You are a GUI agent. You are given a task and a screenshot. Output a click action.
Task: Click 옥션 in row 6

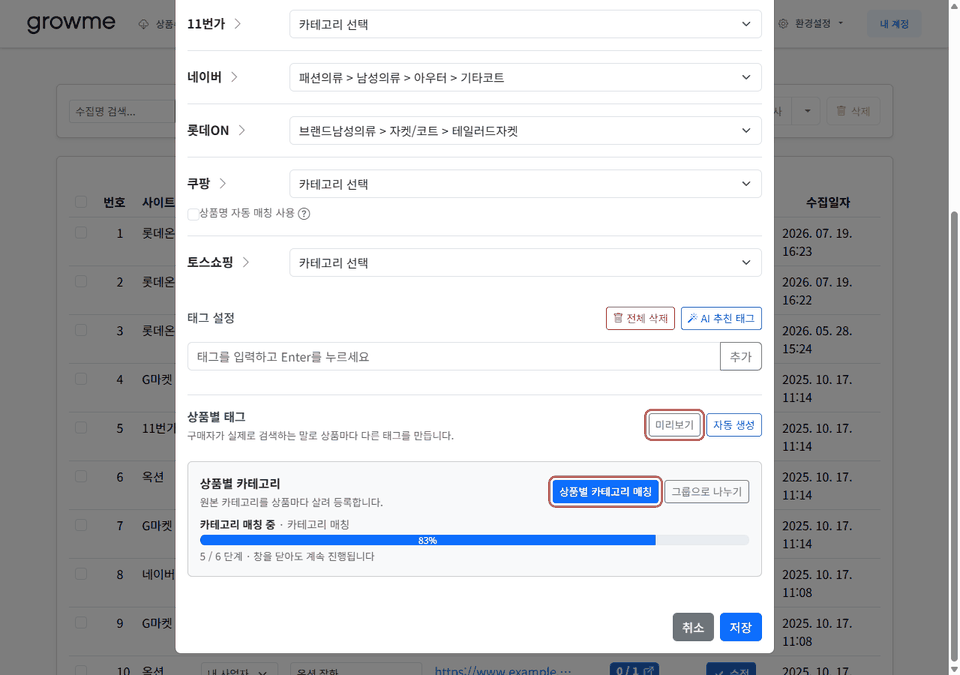coord(153,477)
